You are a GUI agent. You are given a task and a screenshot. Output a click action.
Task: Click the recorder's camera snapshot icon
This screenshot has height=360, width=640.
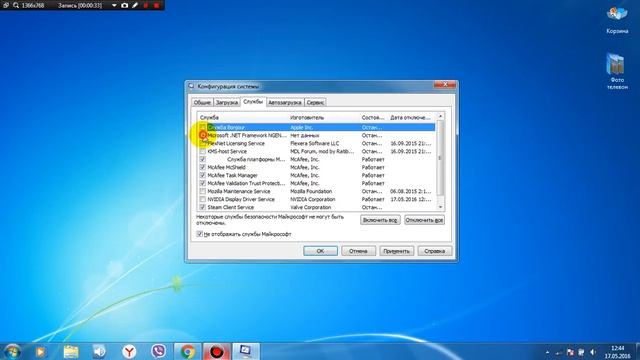coord(124,5)
